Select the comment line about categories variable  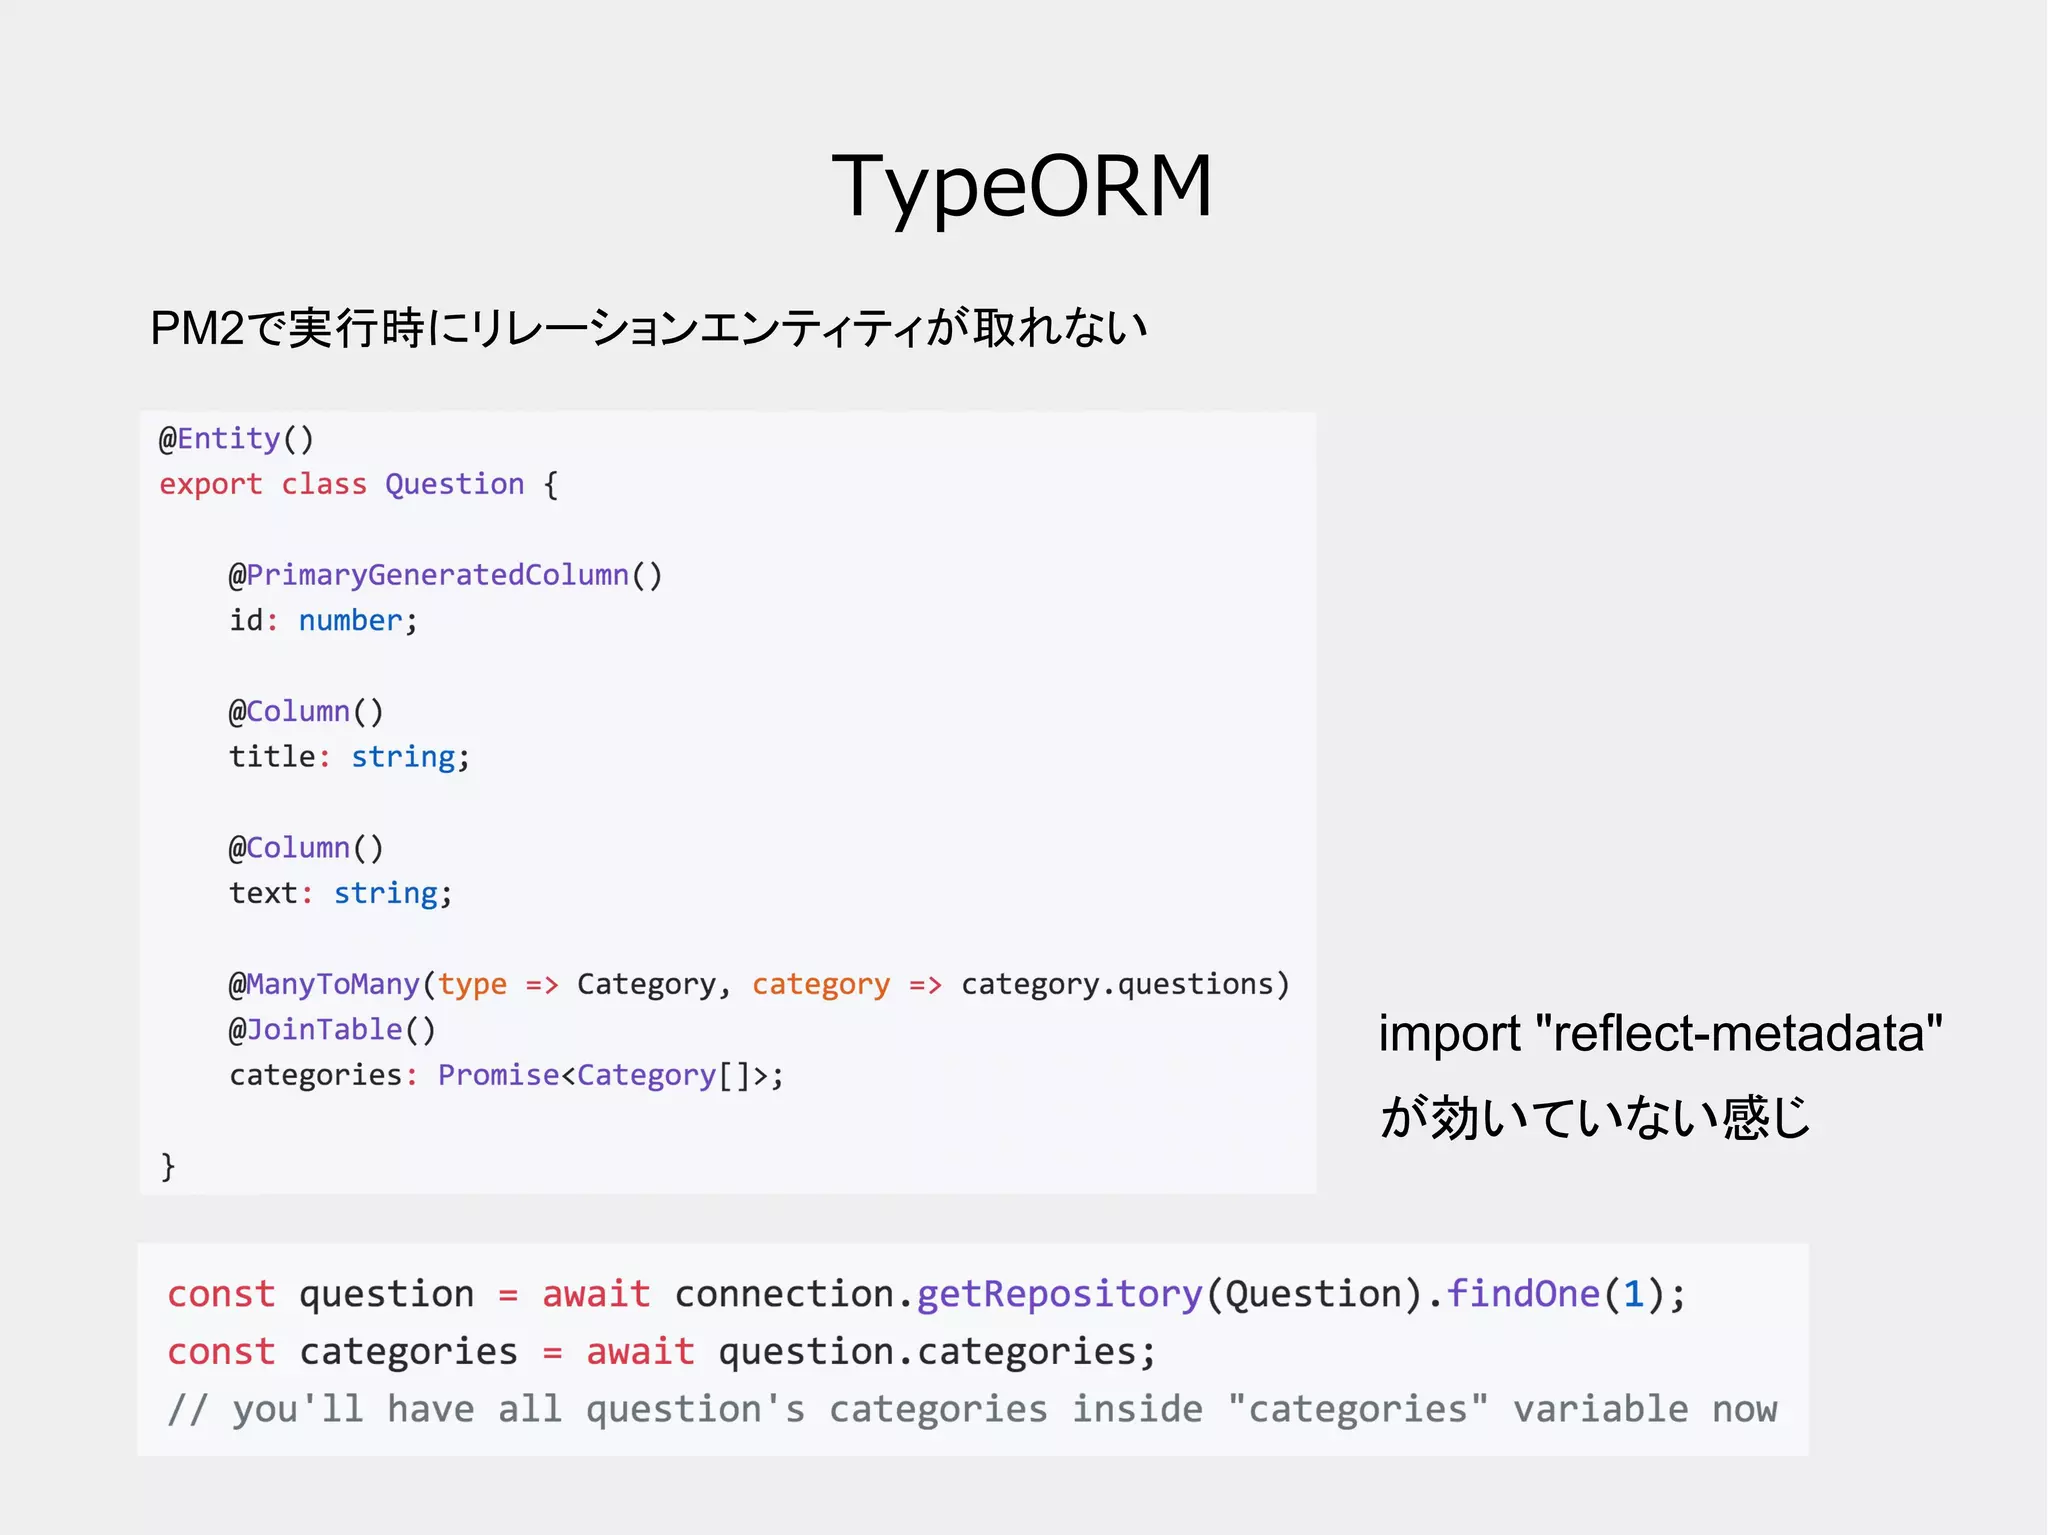click(x=972, y=1410)
